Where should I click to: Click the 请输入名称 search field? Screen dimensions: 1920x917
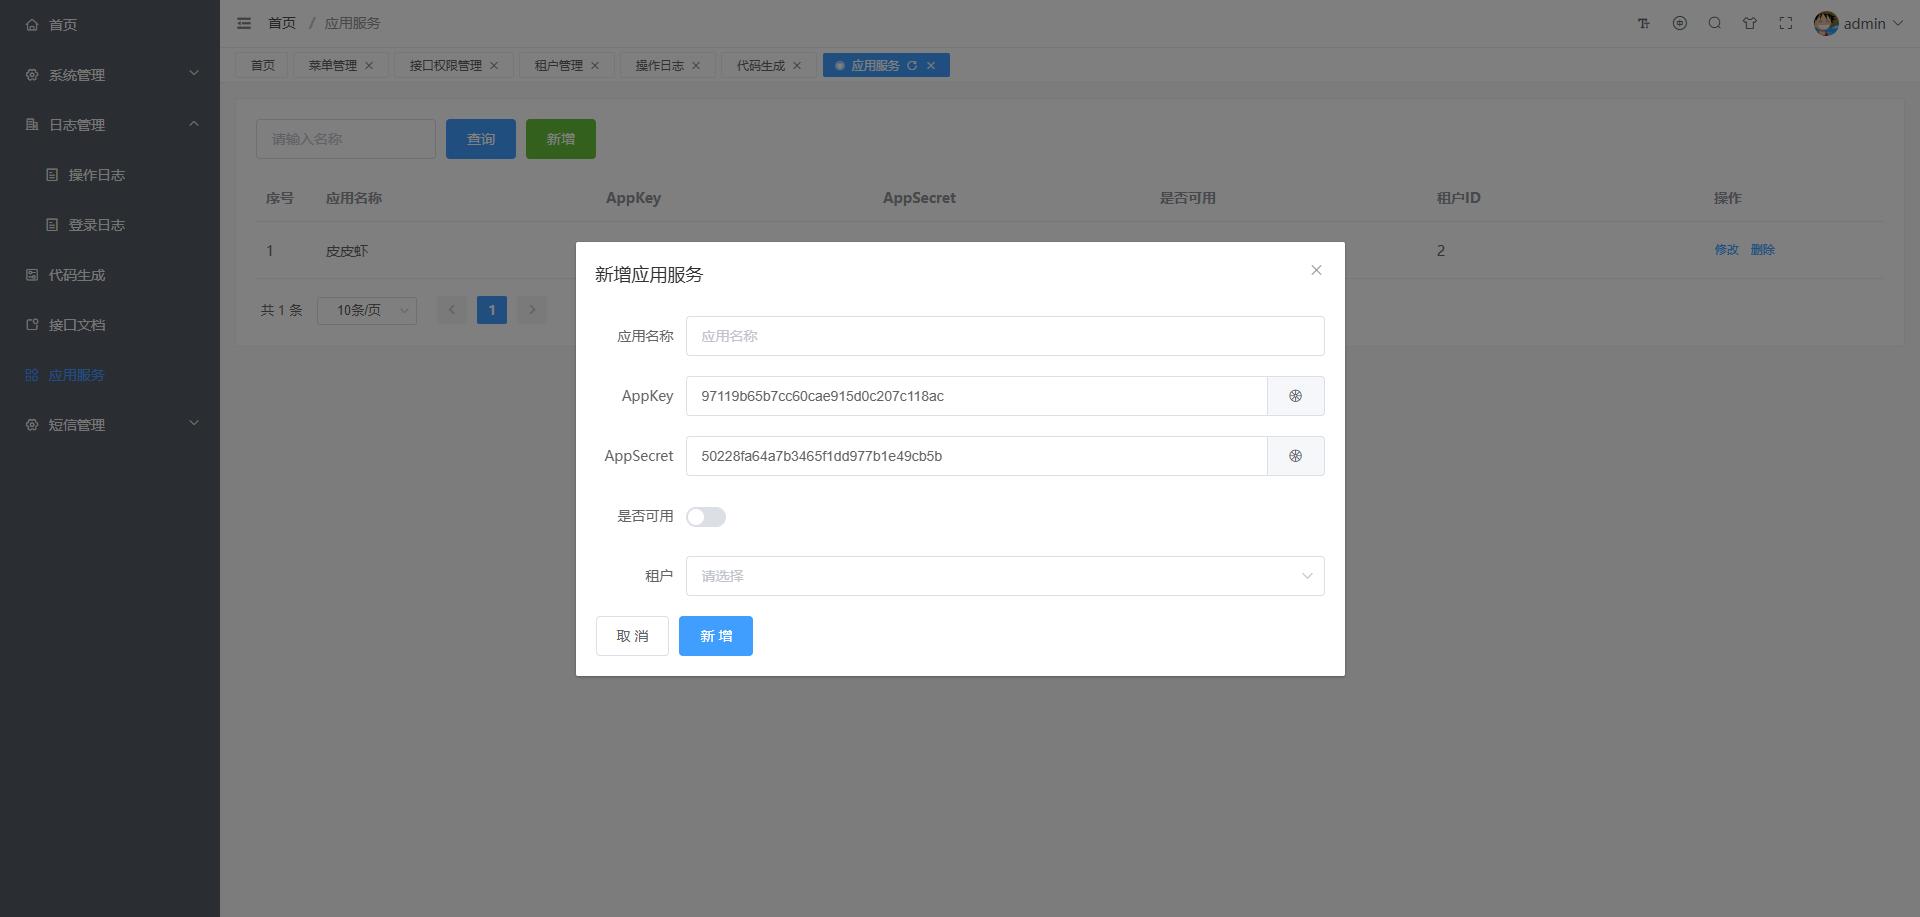point(346,139)
